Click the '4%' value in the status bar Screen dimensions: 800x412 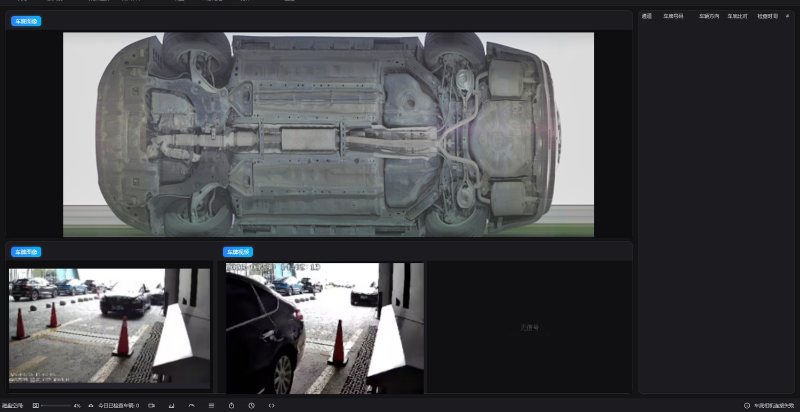pyautogui.click(x=77, y=406)
